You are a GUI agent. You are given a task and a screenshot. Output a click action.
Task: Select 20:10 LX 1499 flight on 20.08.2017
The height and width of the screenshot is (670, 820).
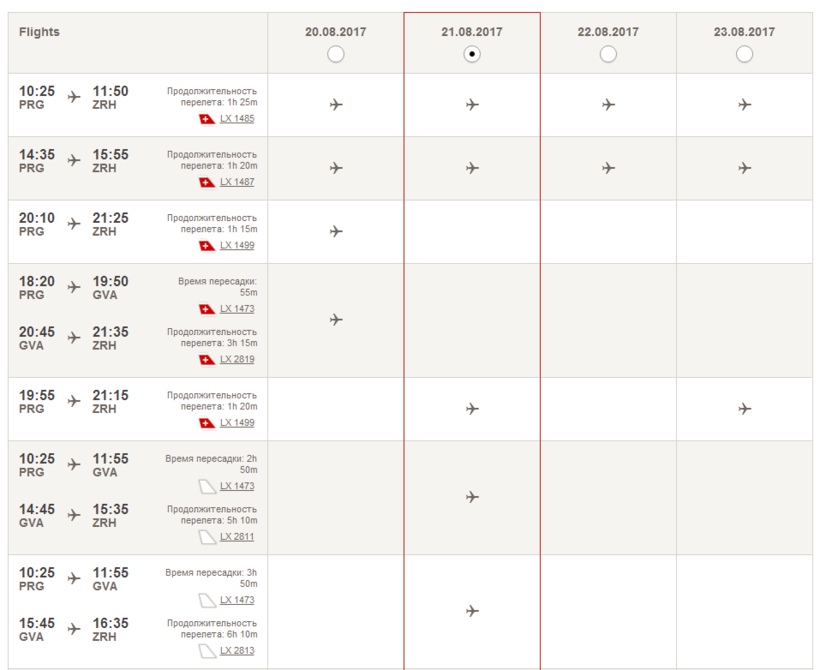click(336, 231)
